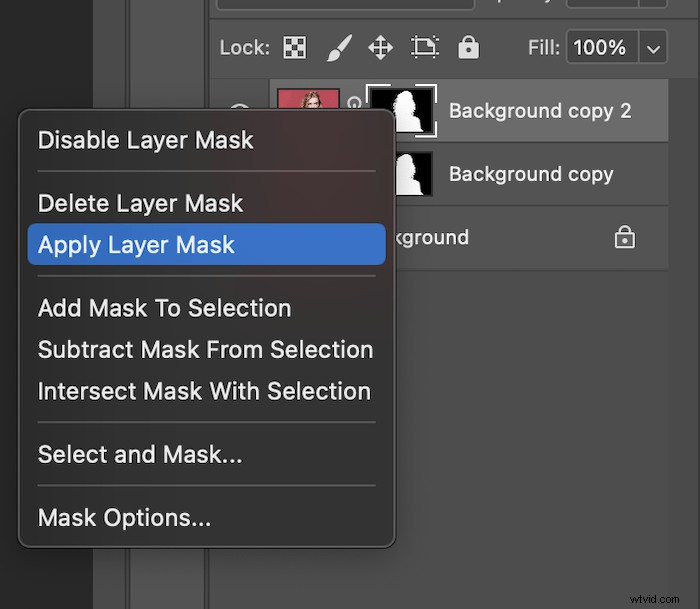The height and width of the screenshot is (609, 700).
Task: Choose Add Mask To Selection
Action: click(x=164, y=308)
